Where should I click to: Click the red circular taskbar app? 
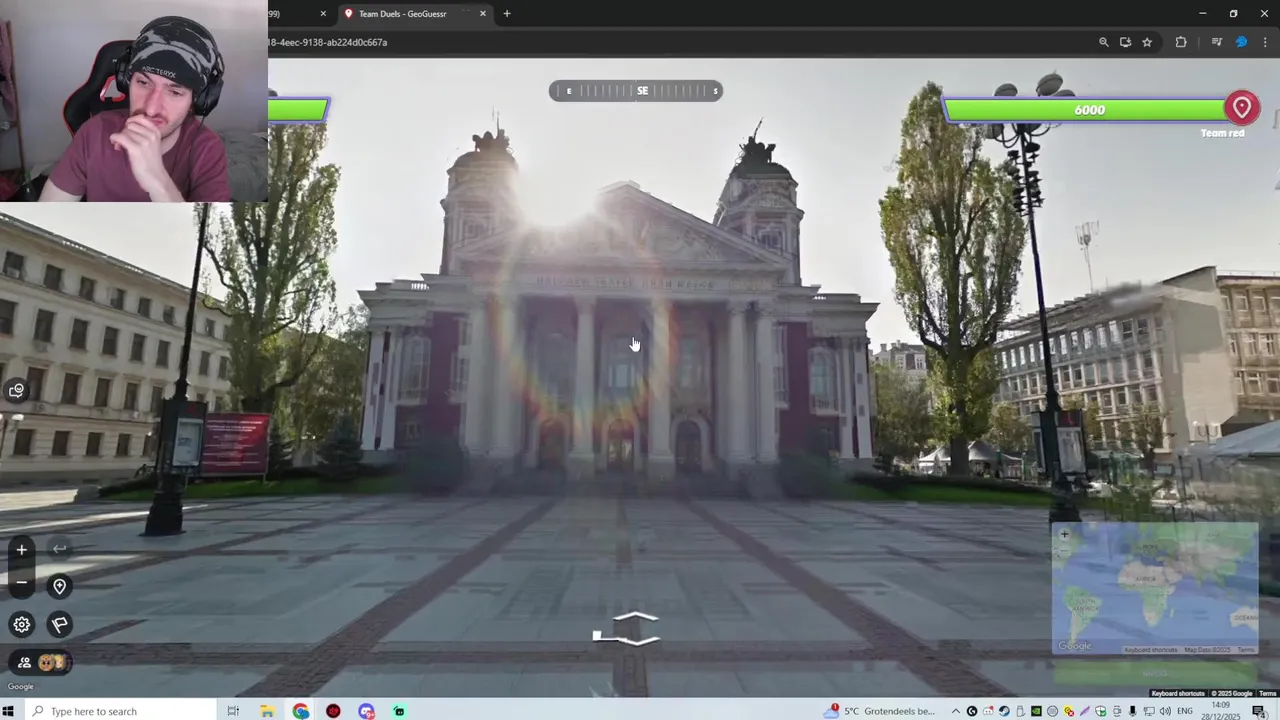click(333, 711)
